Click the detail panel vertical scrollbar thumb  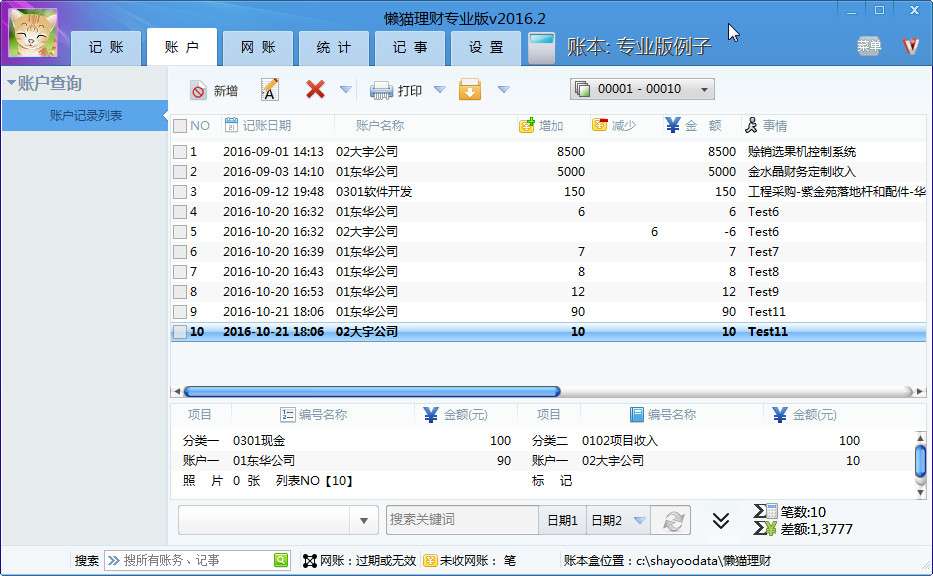920,460
